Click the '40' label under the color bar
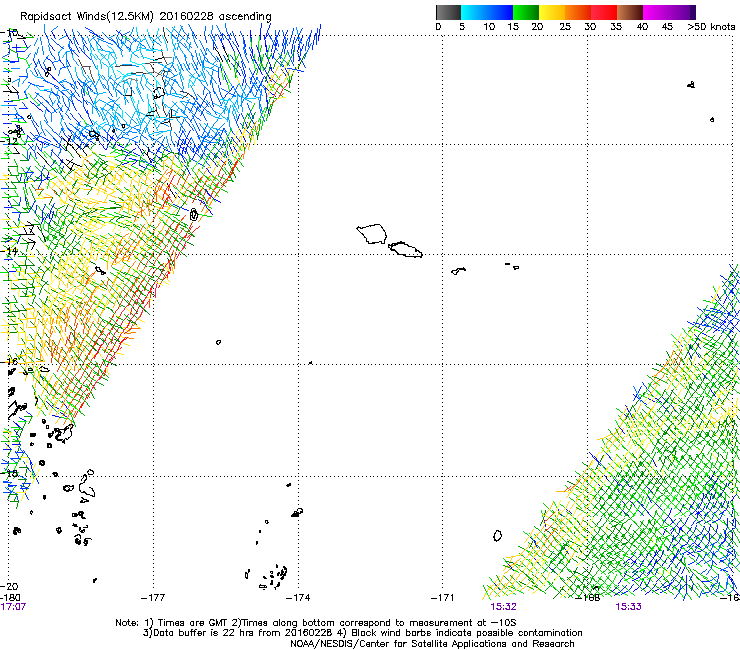The width and height of the screenshot is (740, 650). pyautogui.click(x=642, y=27)
